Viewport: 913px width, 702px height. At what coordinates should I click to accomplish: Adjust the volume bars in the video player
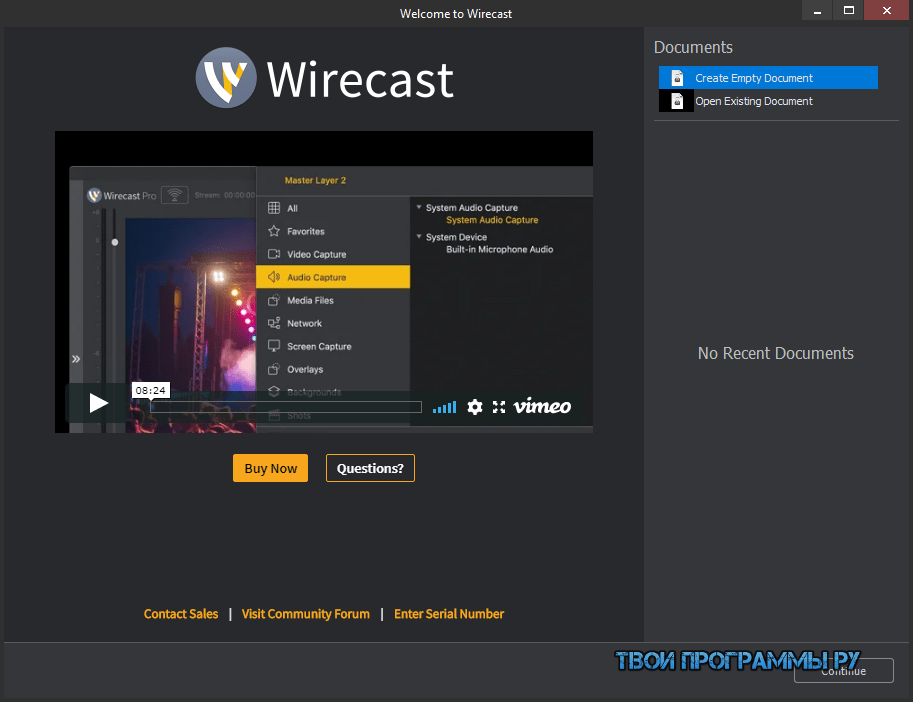click(x=444, y=407)
